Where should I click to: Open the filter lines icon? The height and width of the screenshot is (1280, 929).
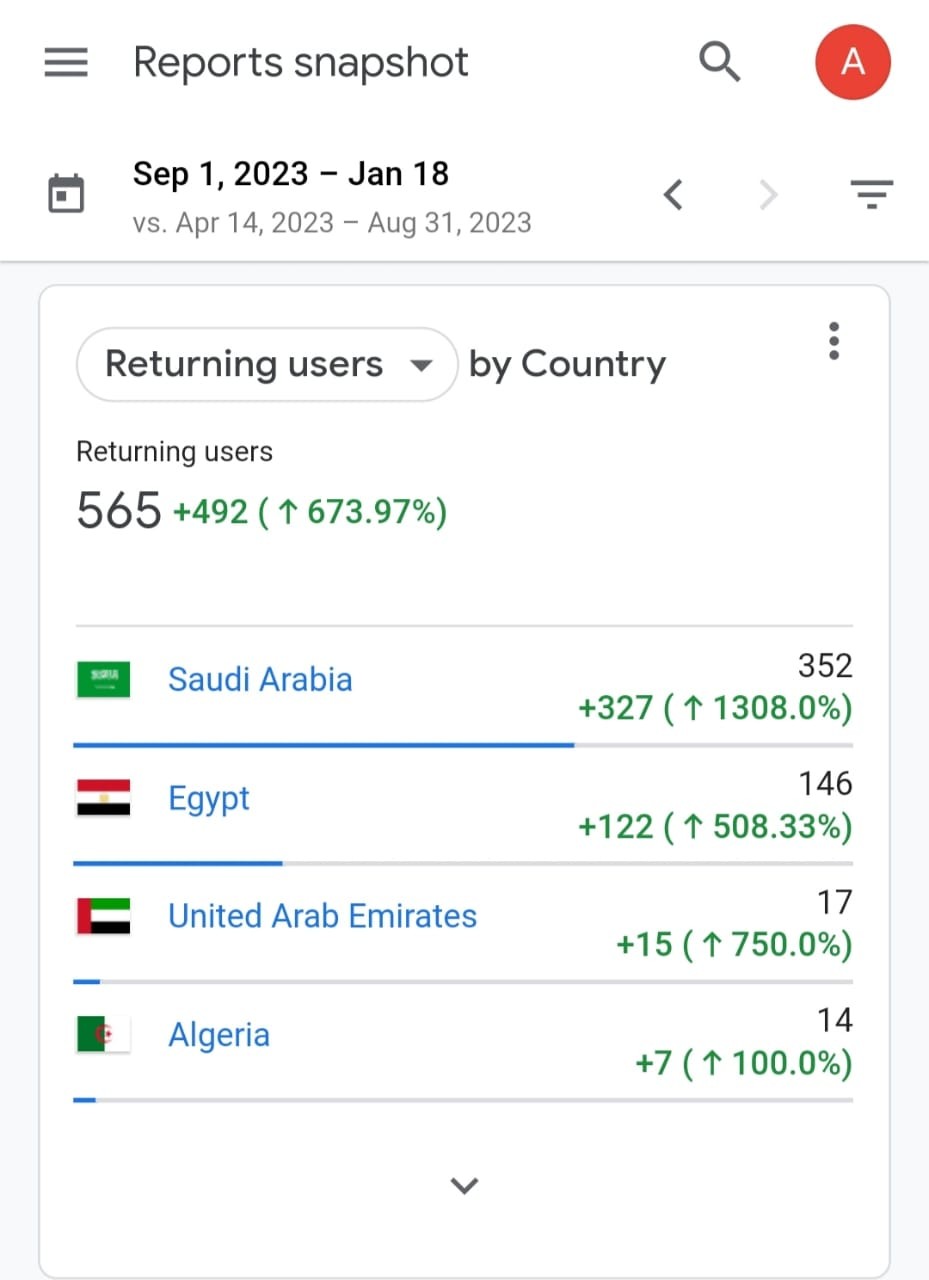(871, 194)
